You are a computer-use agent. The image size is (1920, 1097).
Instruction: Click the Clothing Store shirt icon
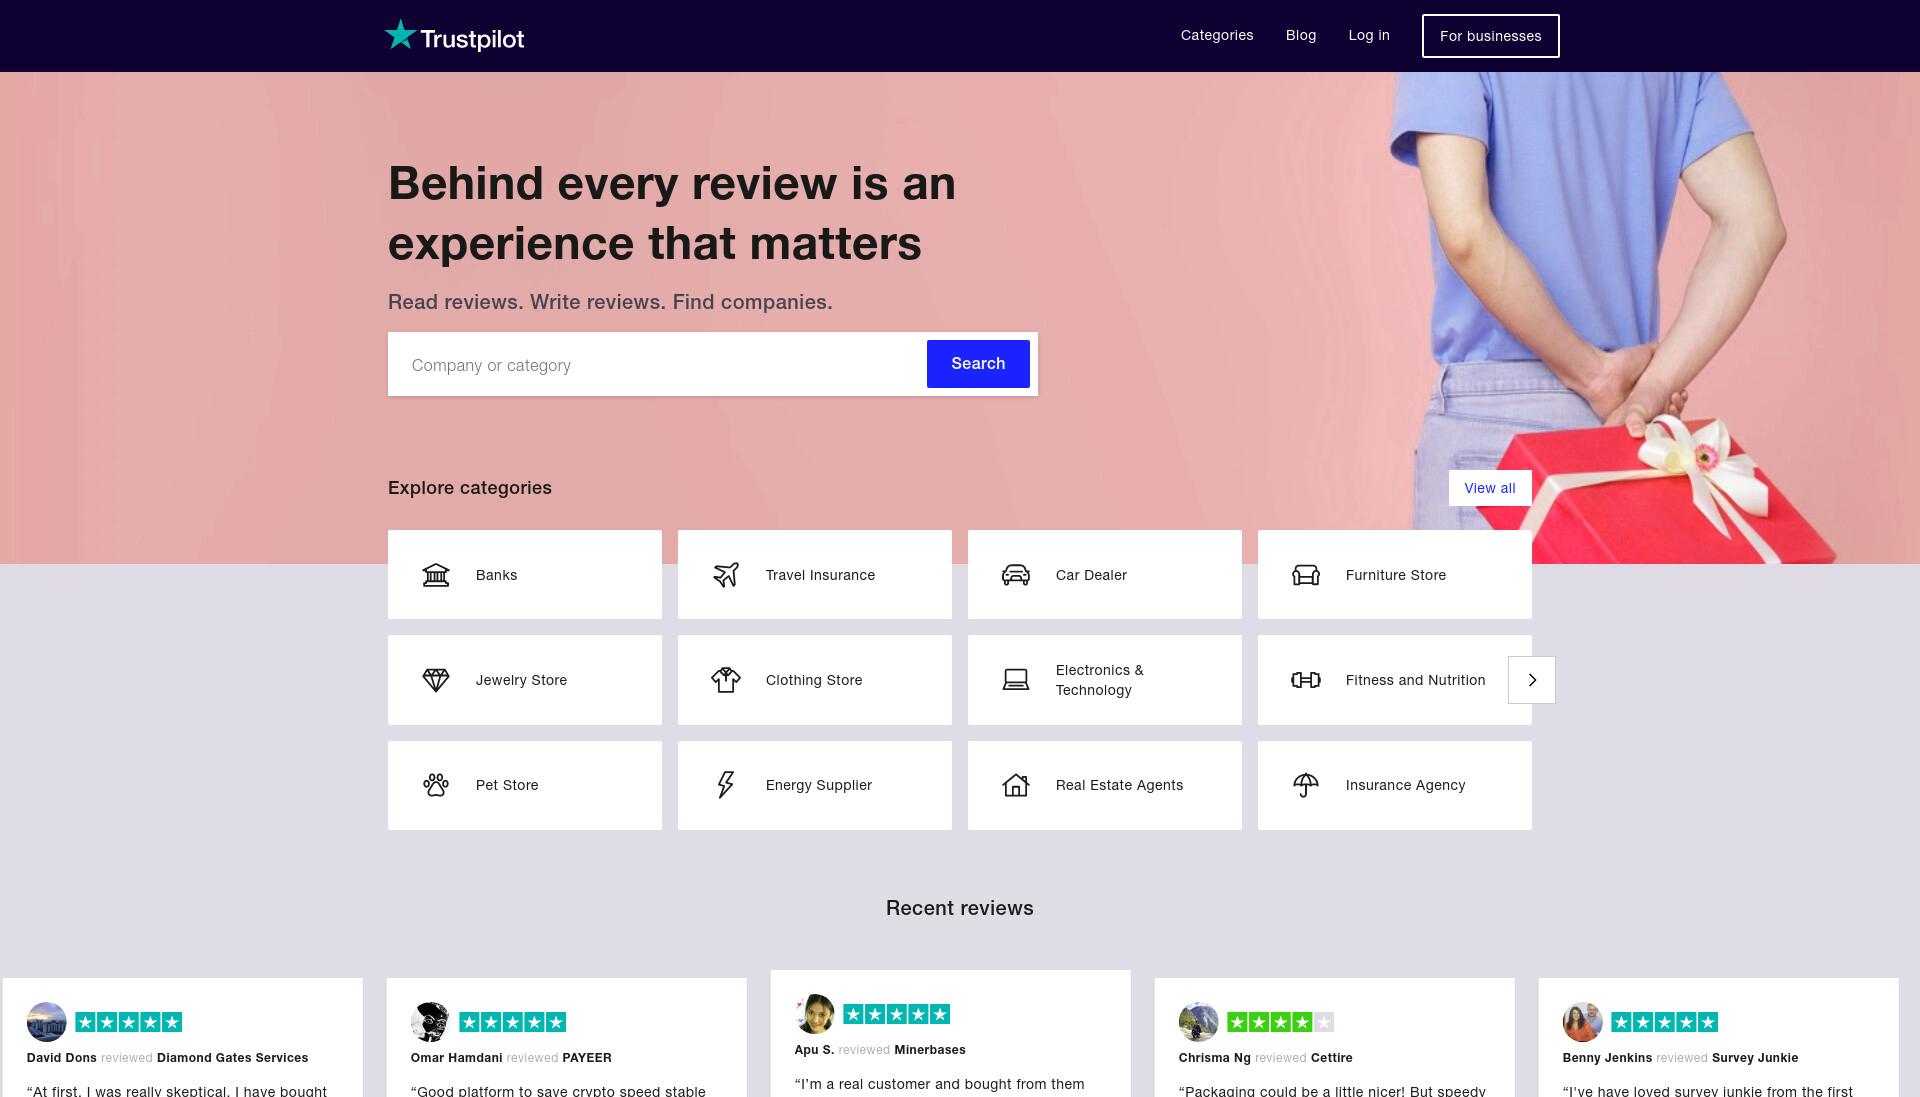[x=726, y=680]
